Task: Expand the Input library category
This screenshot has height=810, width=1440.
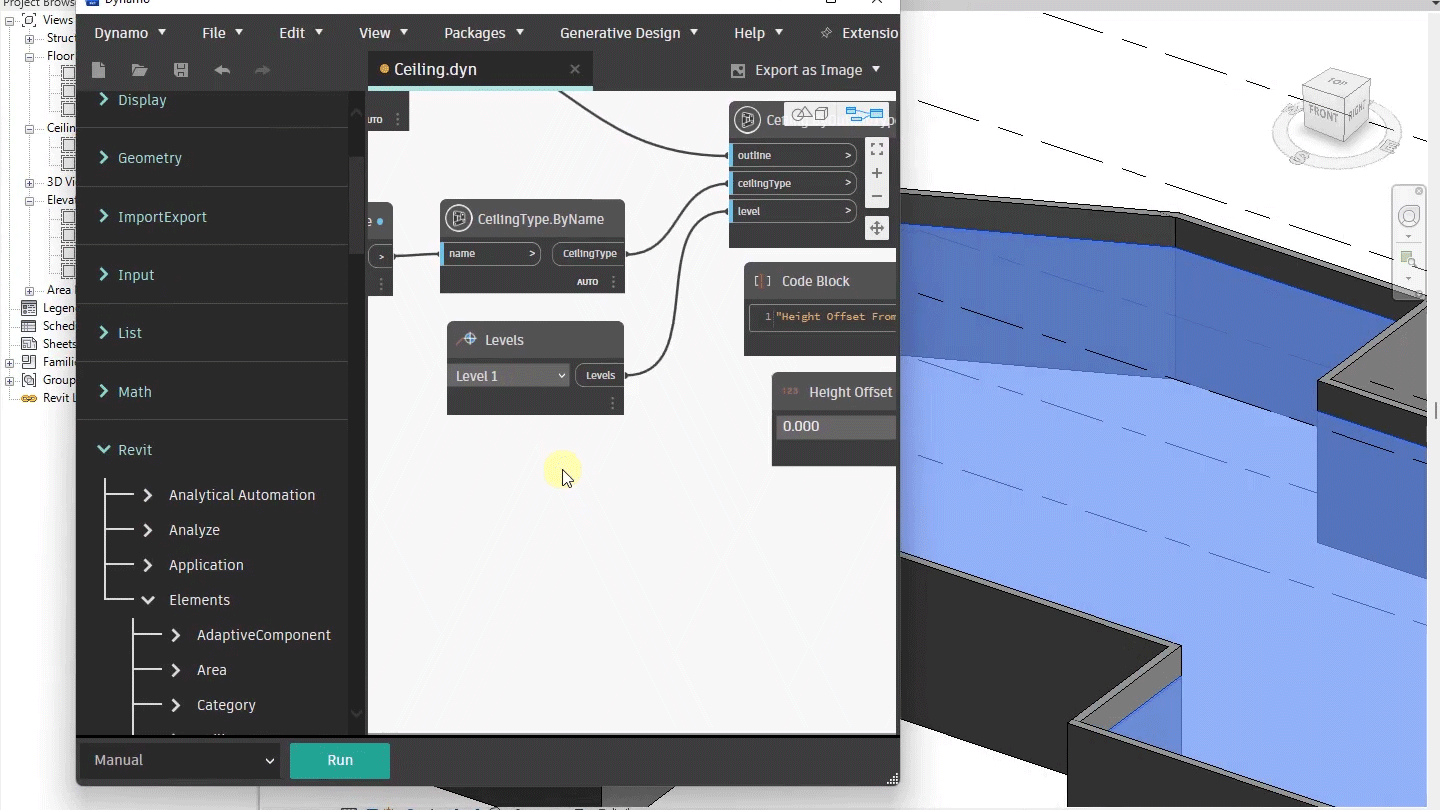Action: [103, 275]
